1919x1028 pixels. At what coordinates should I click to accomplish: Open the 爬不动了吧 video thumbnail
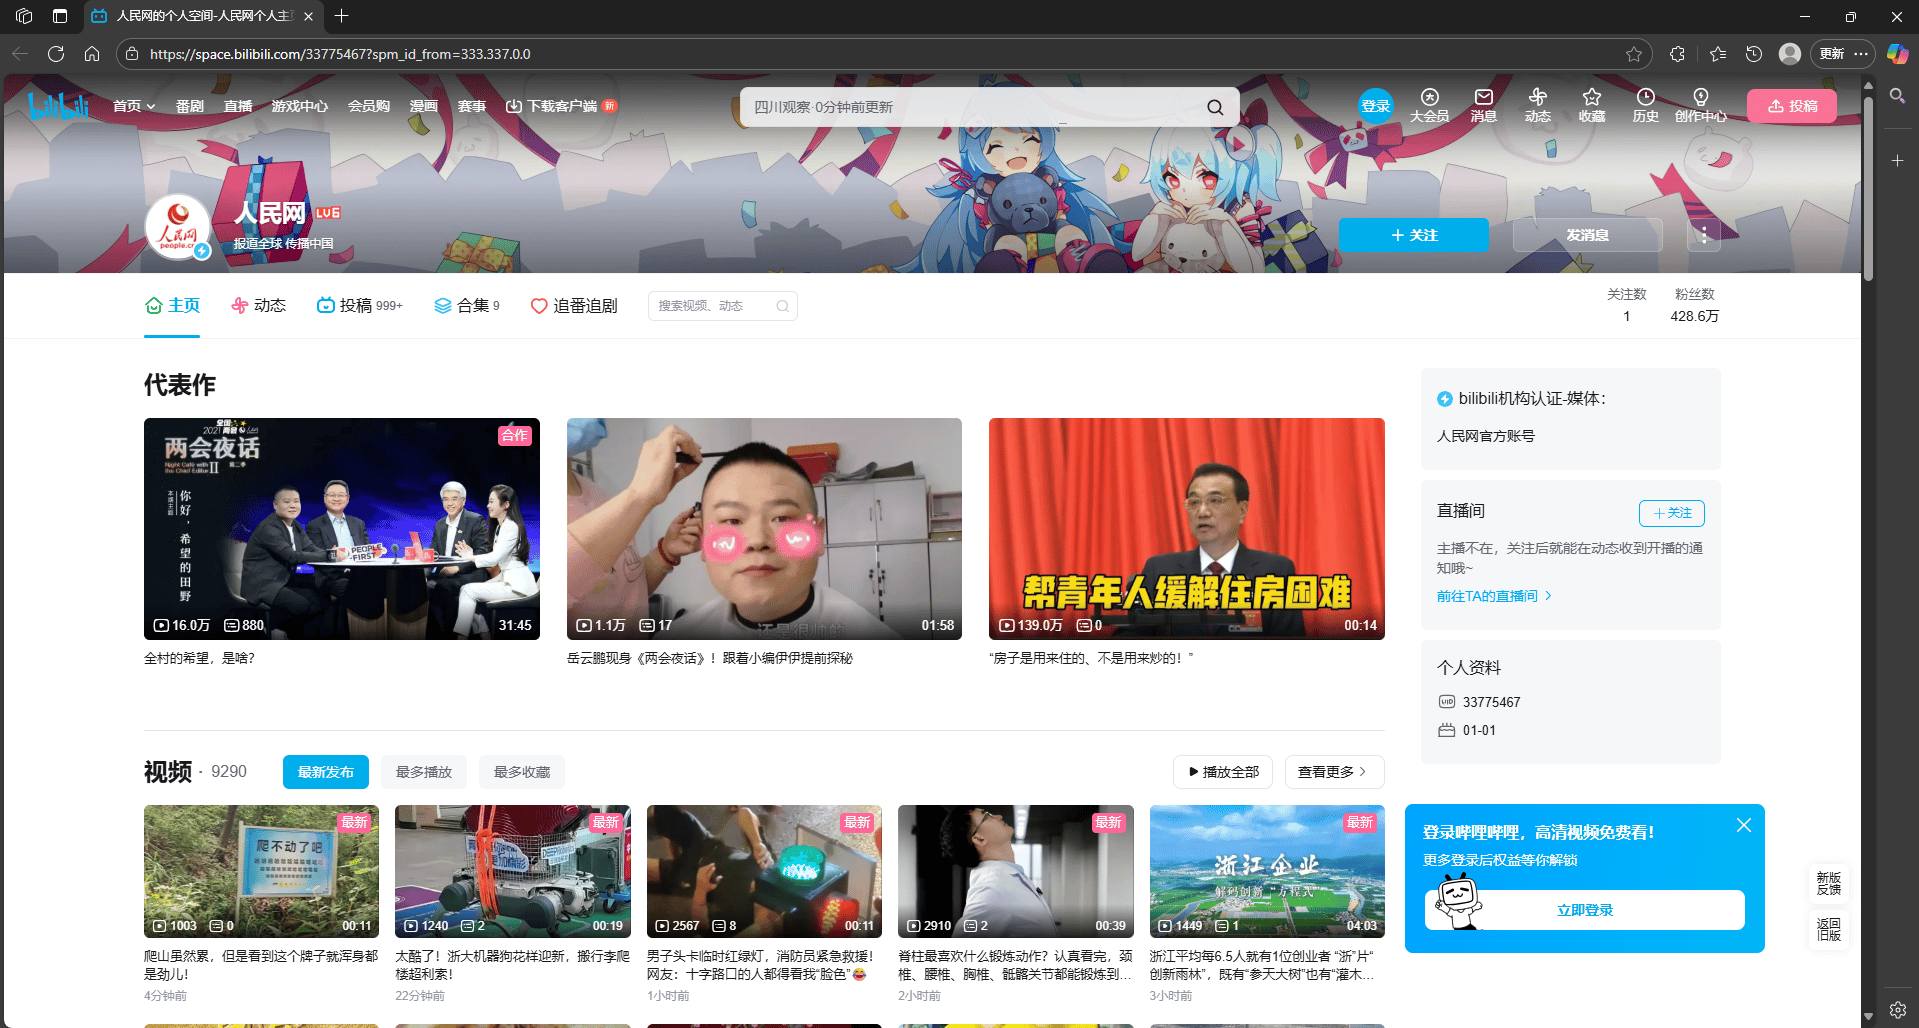point(261,871)
